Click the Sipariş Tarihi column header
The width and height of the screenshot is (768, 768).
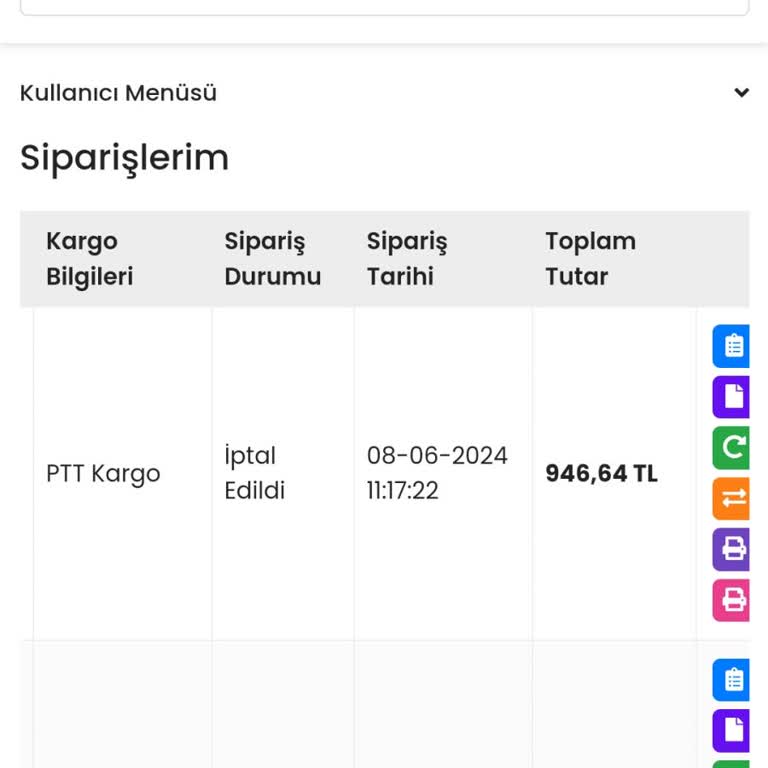click(x=407, y=259)
